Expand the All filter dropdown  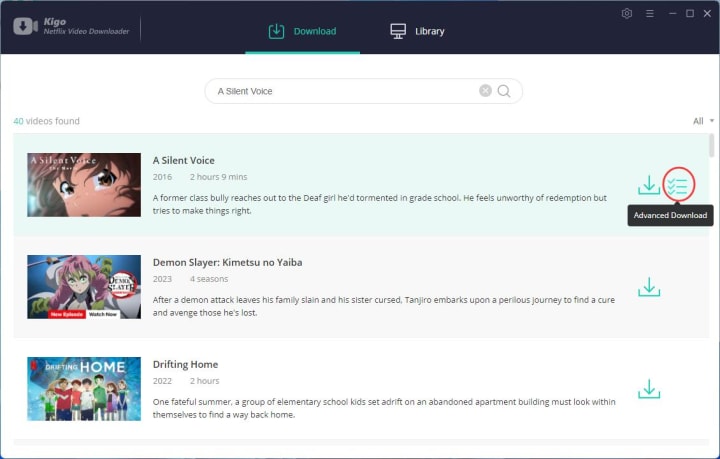pos(703,121)
